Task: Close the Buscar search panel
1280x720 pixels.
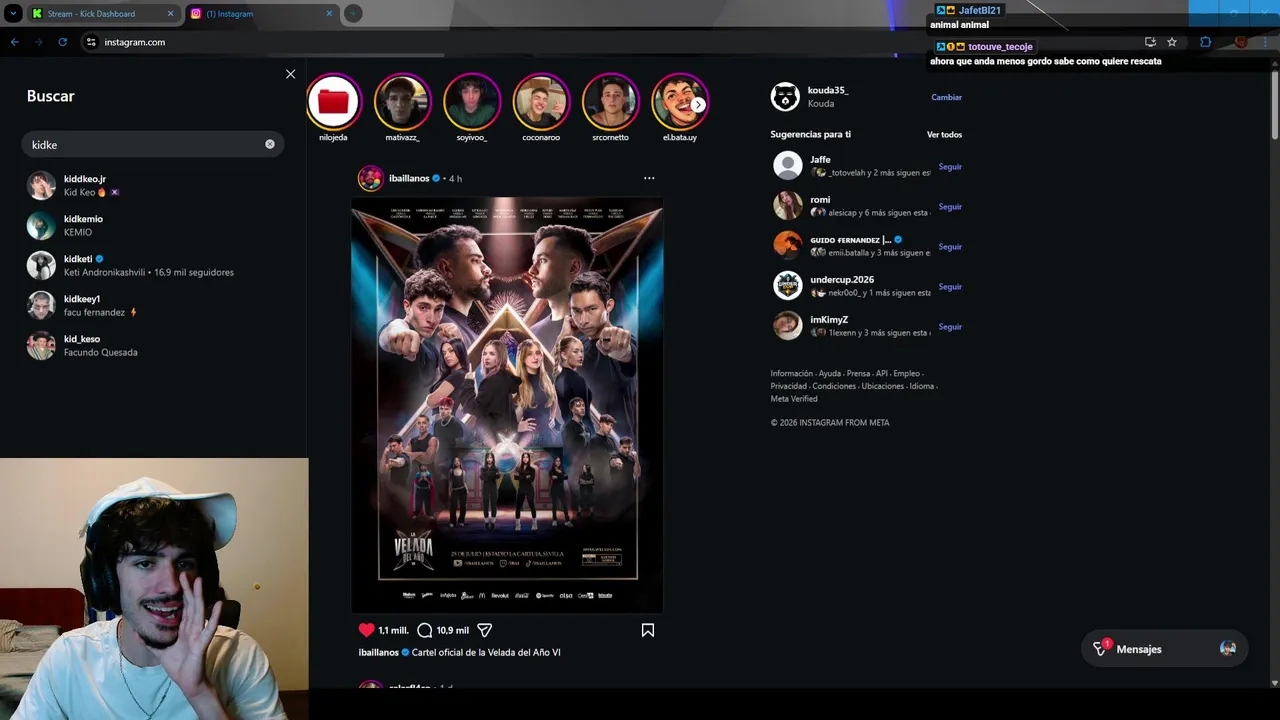Action: (290, 74)
